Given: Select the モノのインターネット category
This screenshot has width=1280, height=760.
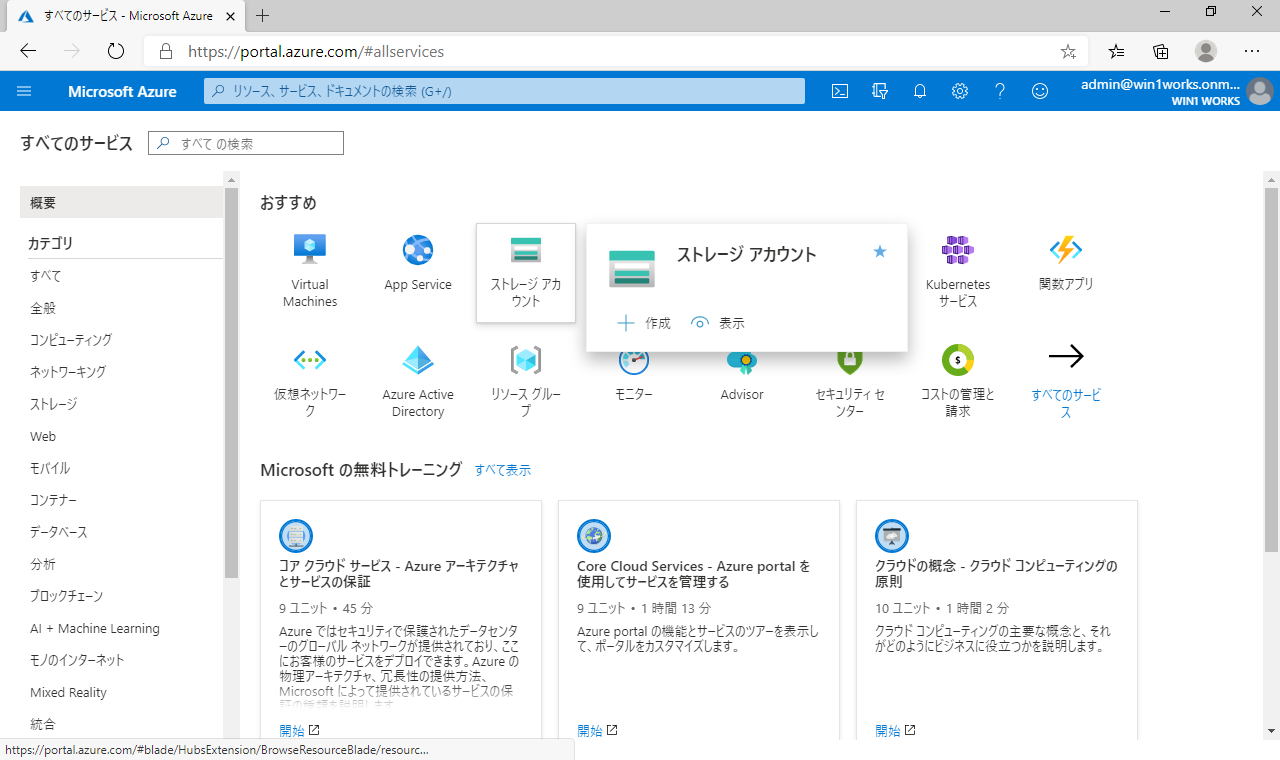Looking at the screenshot, I should click(x=77, y=660).
